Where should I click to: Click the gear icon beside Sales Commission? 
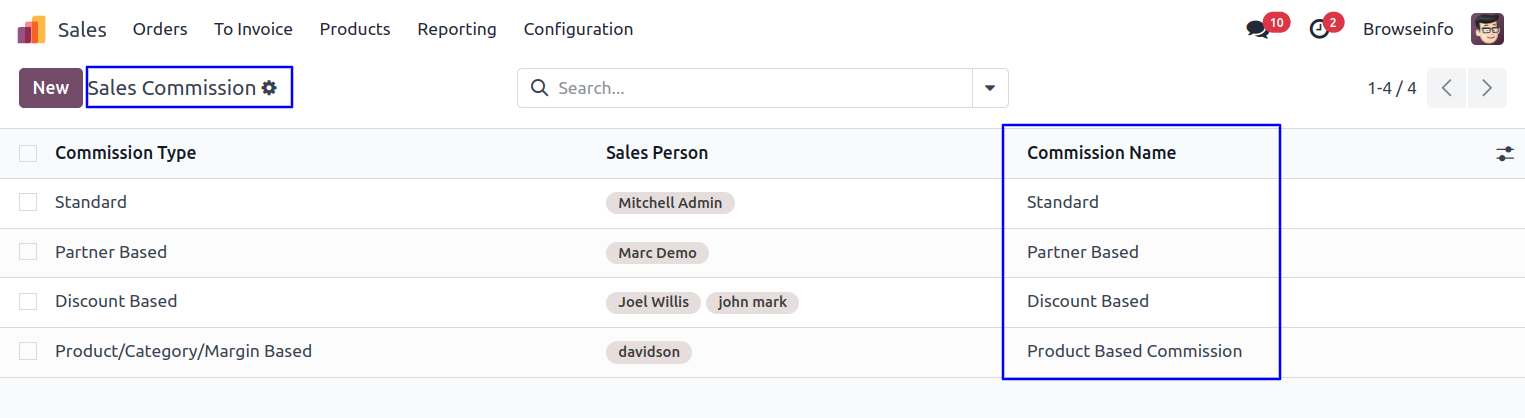click(269, 88)
